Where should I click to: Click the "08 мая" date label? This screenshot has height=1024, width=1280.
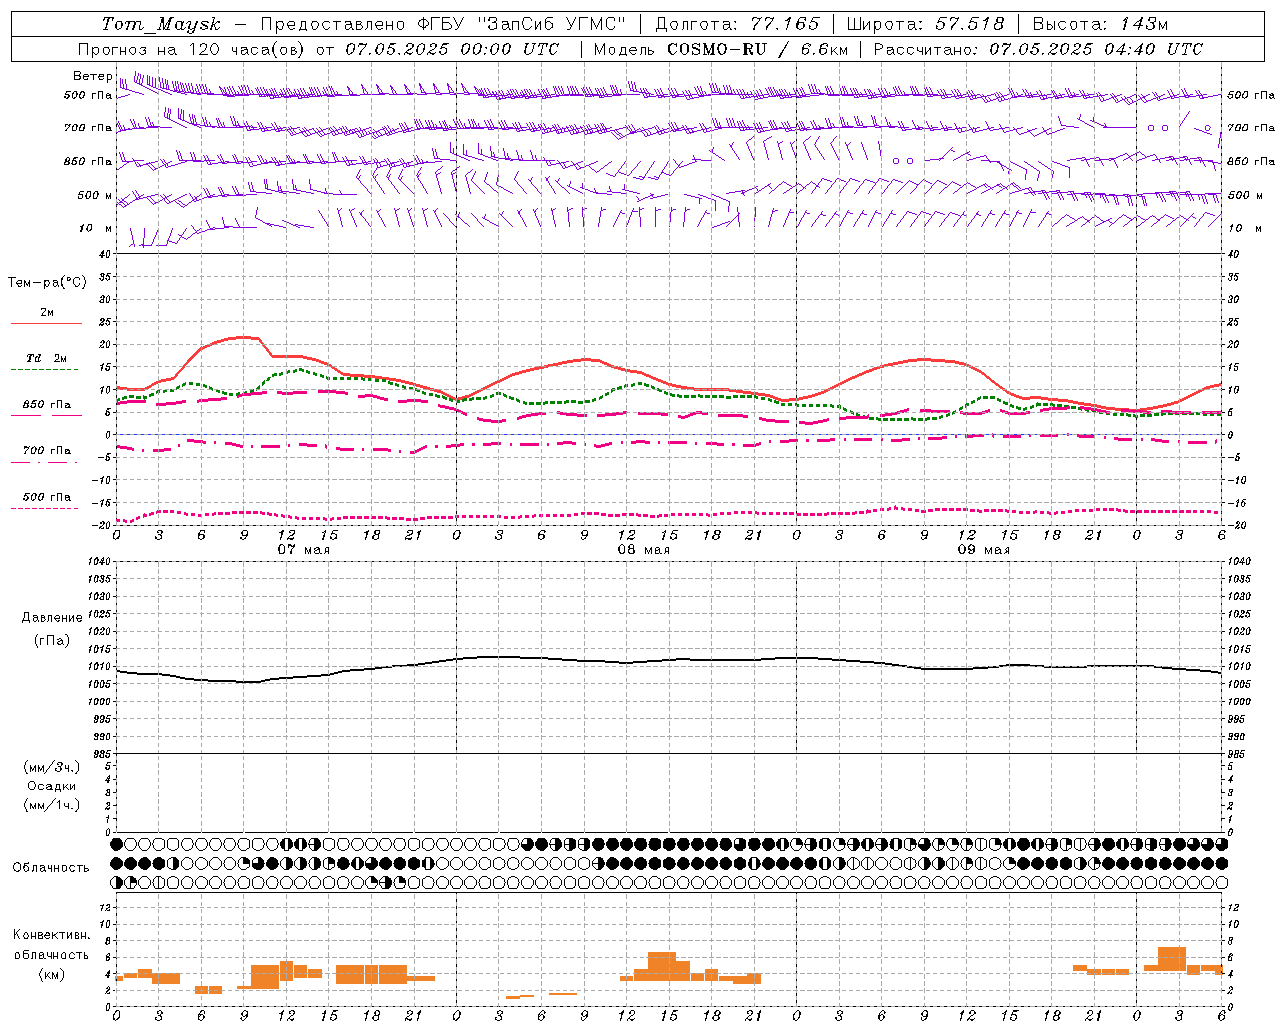pos(644,550)
